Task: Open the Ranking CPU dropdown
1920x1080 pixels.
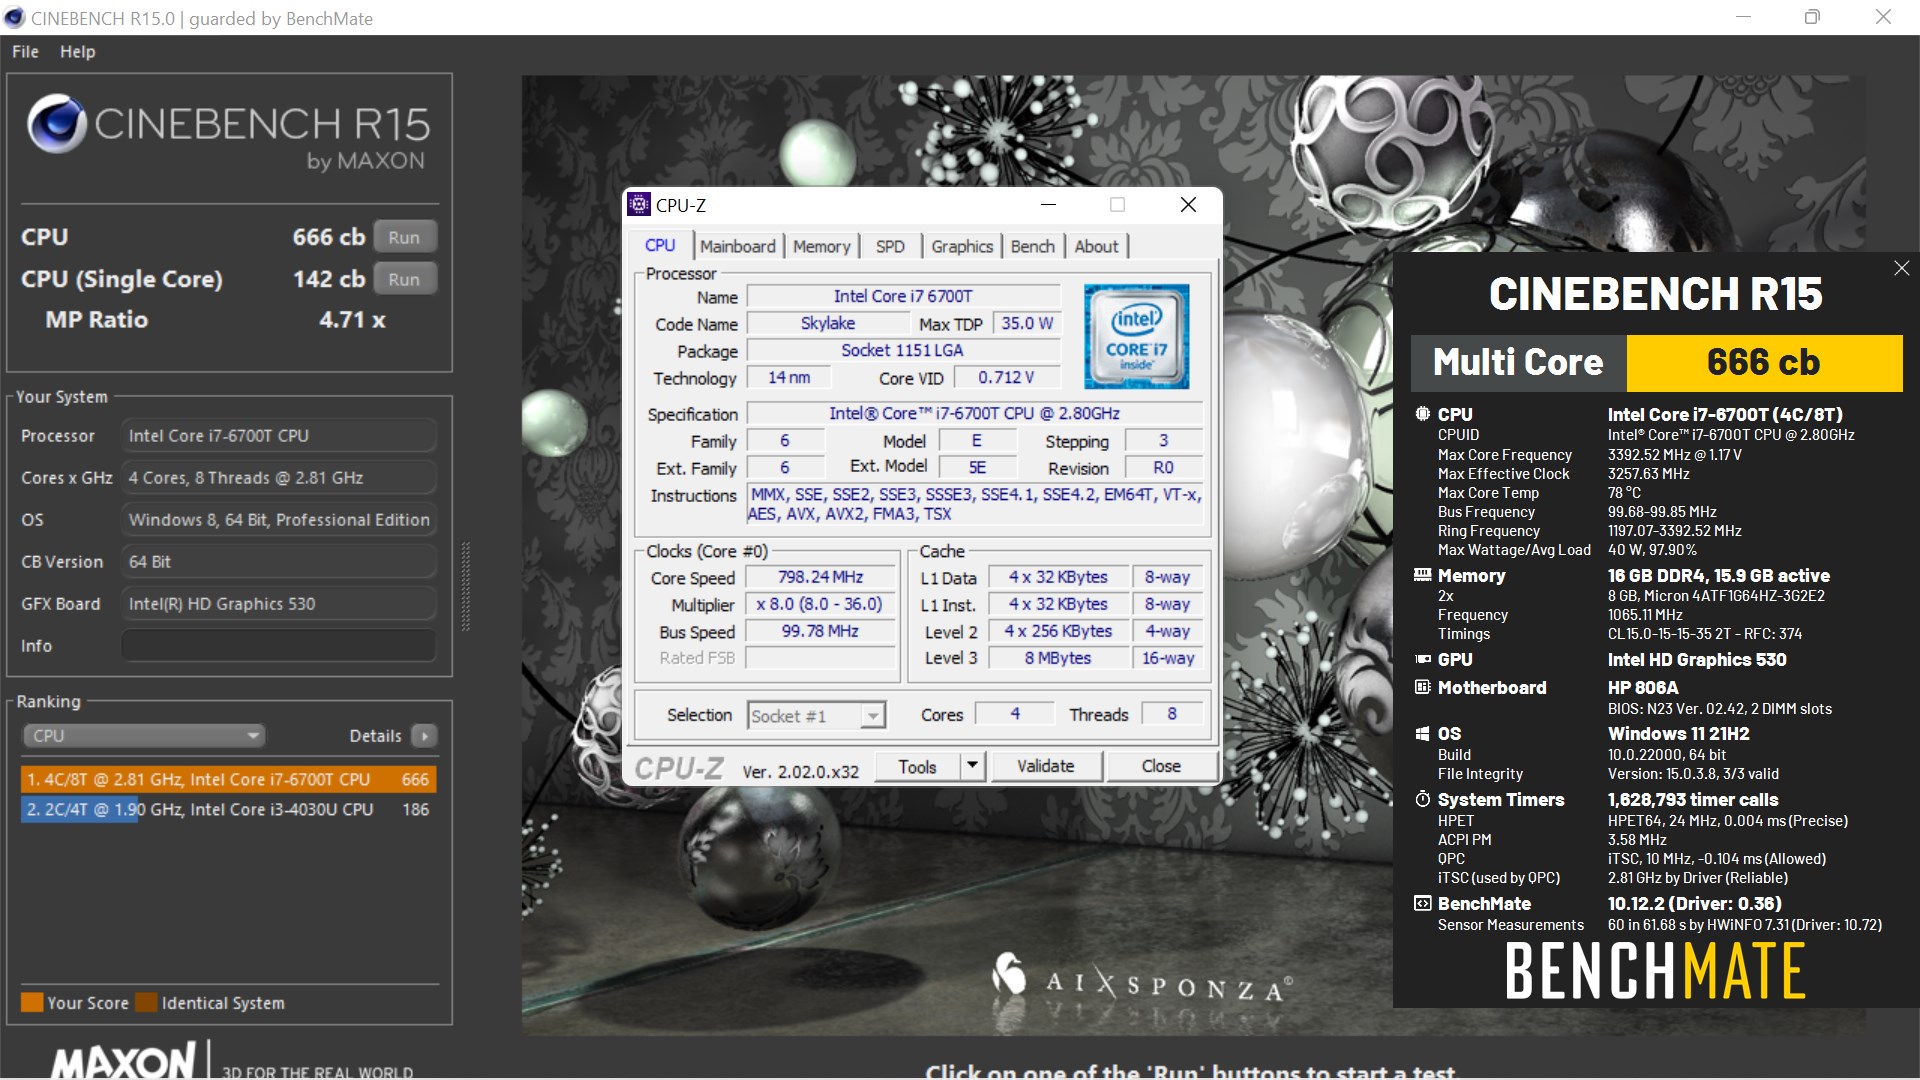Action: click(x=144, y=736)
